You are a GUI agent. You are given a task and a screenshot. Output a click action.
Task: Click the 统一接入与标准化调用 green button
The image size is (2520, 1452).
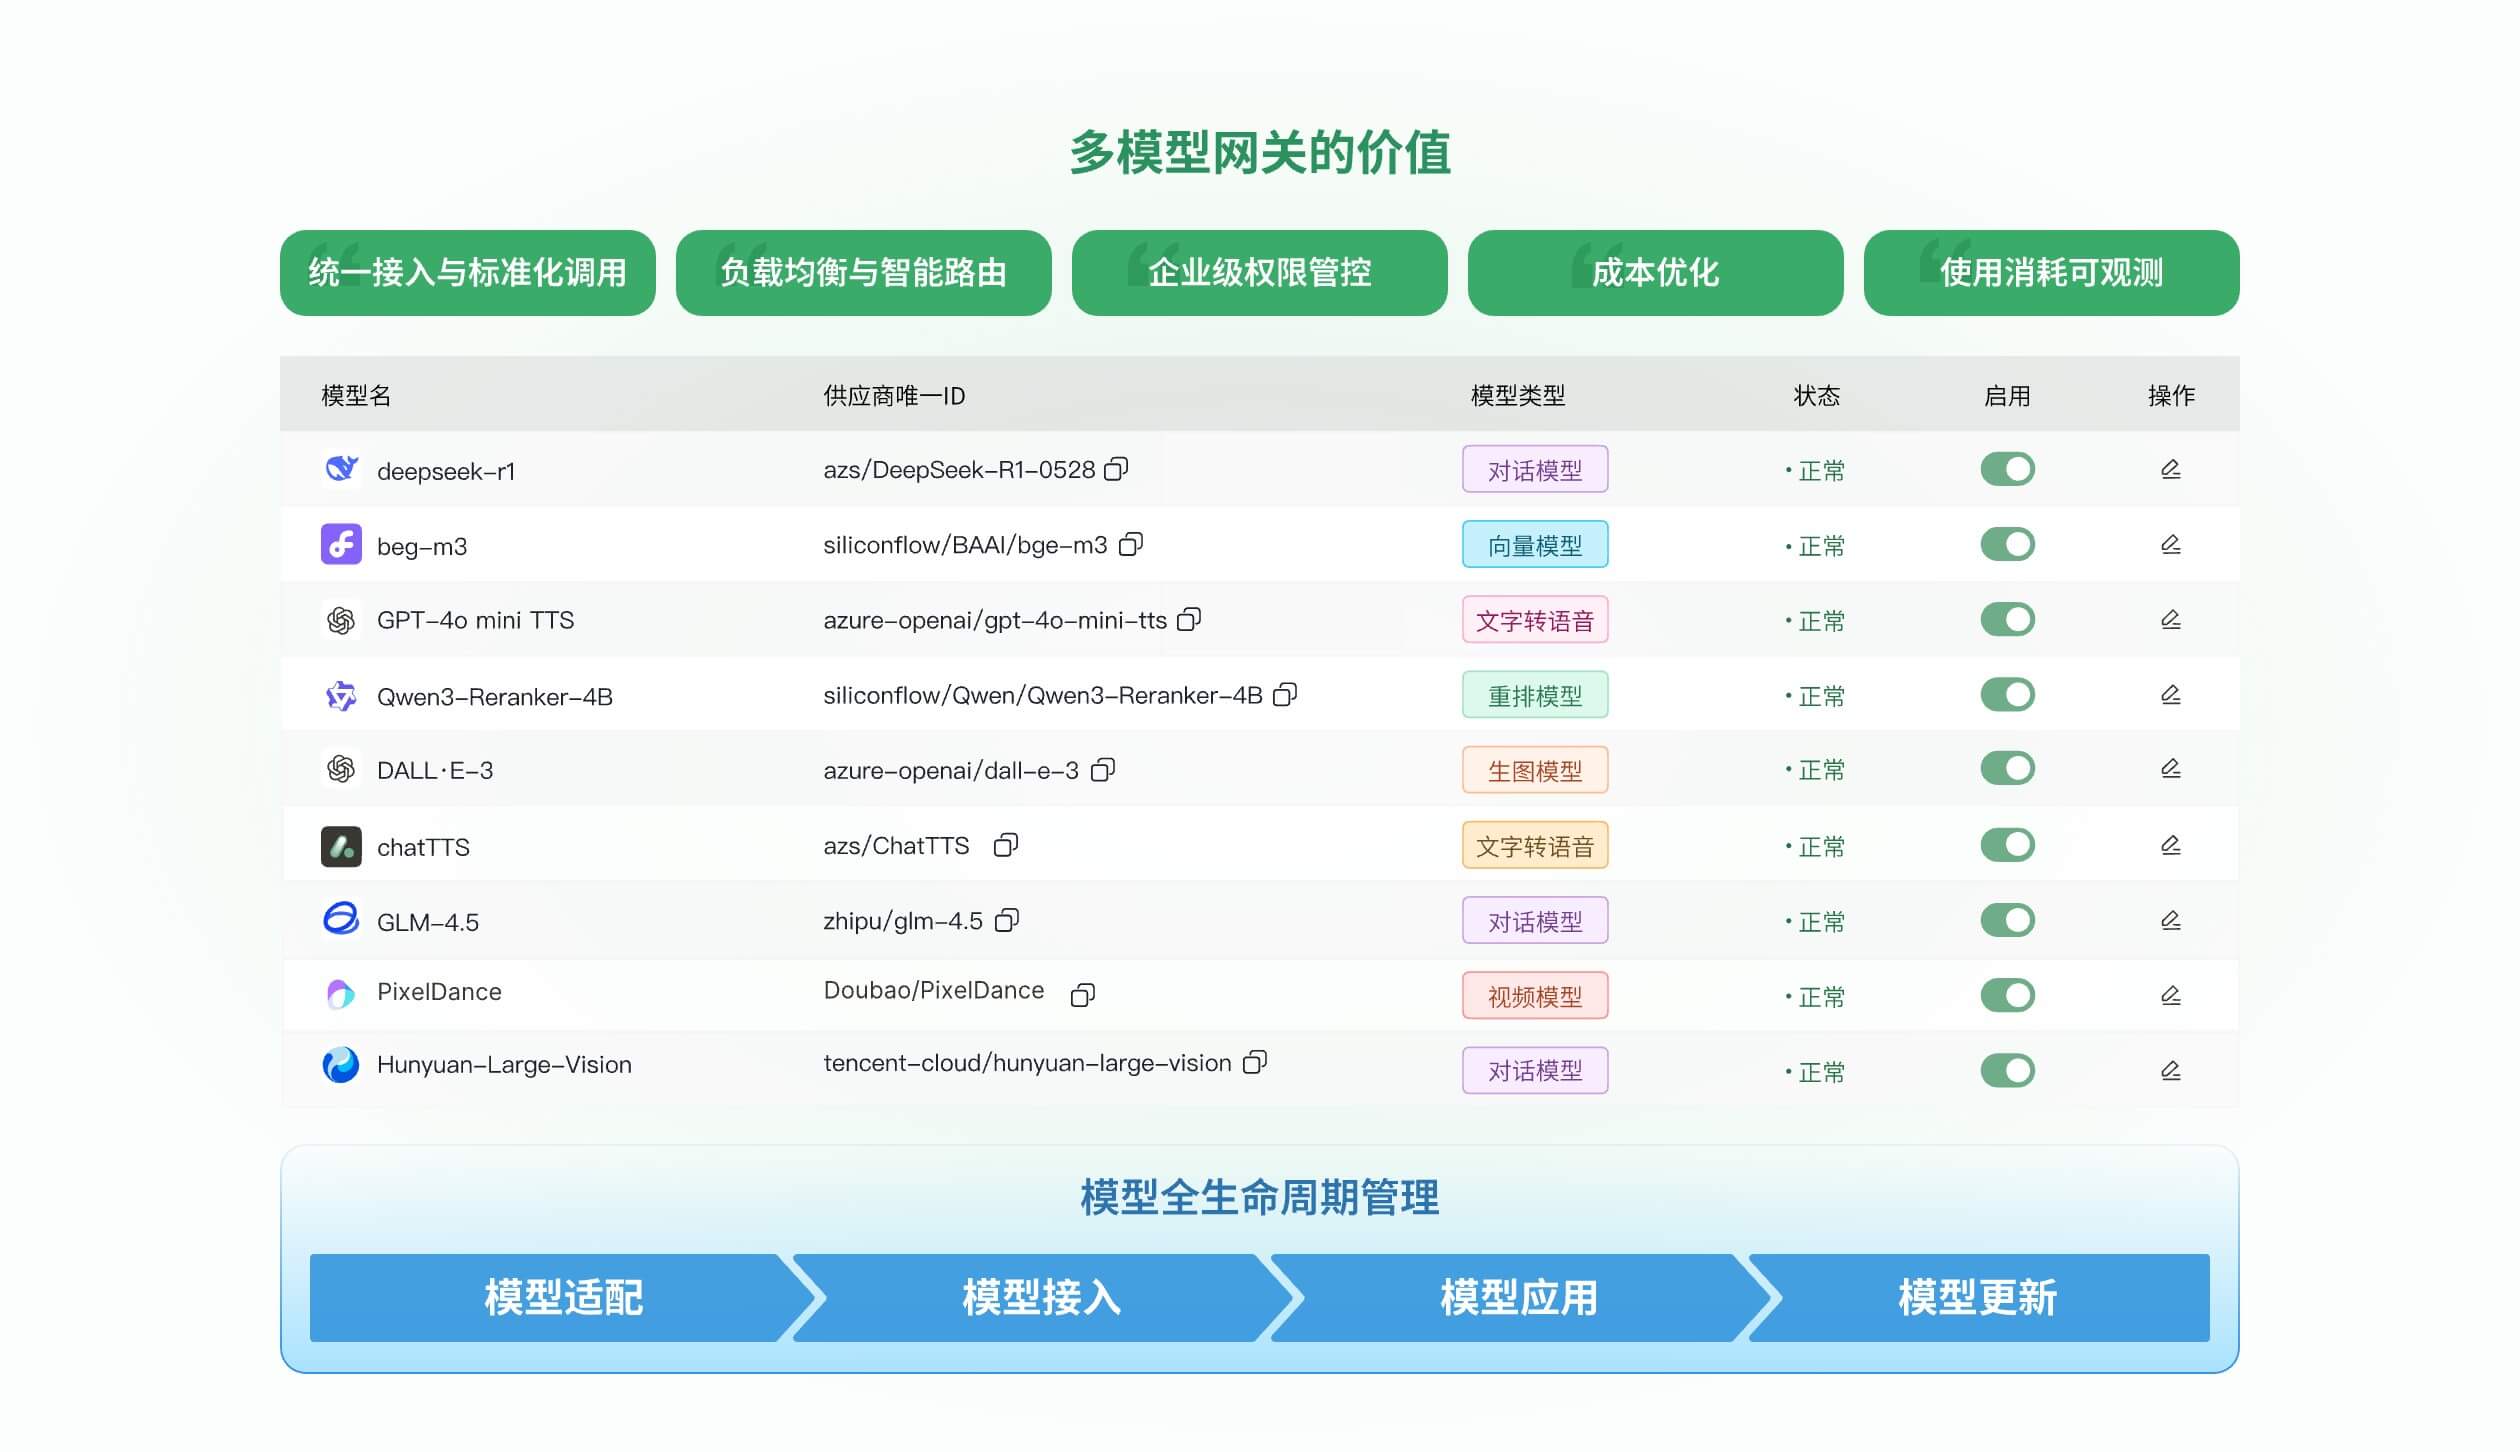pyautogui.click(x=467, y=273)
